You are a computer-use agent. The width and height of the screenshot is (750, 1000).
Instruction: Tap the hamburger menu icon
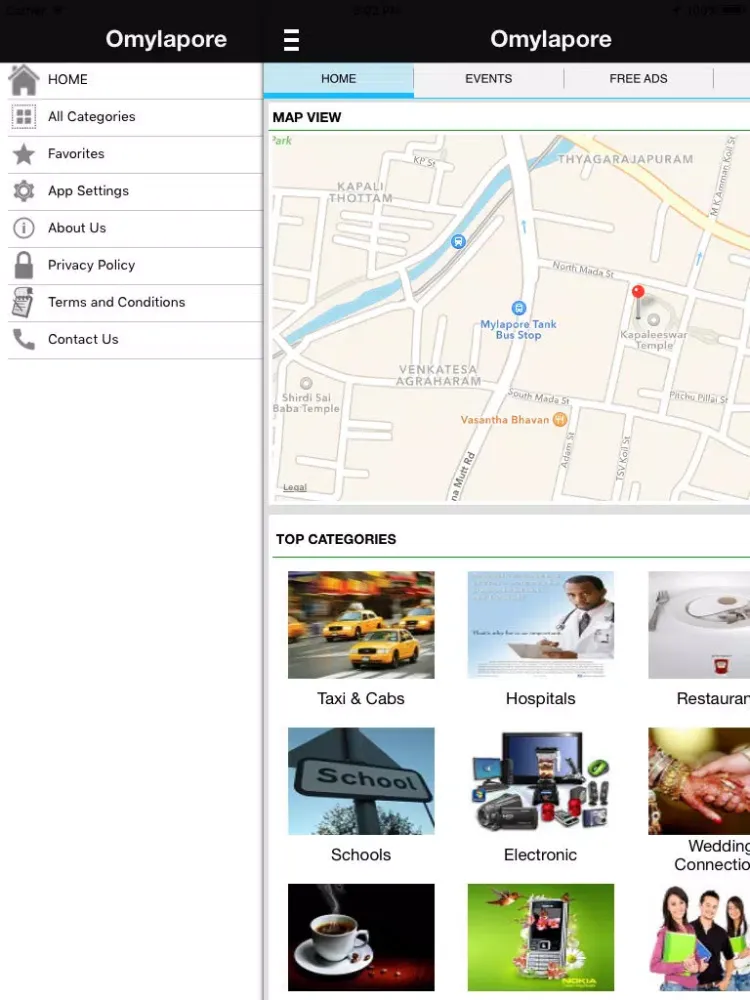point(291,40)
